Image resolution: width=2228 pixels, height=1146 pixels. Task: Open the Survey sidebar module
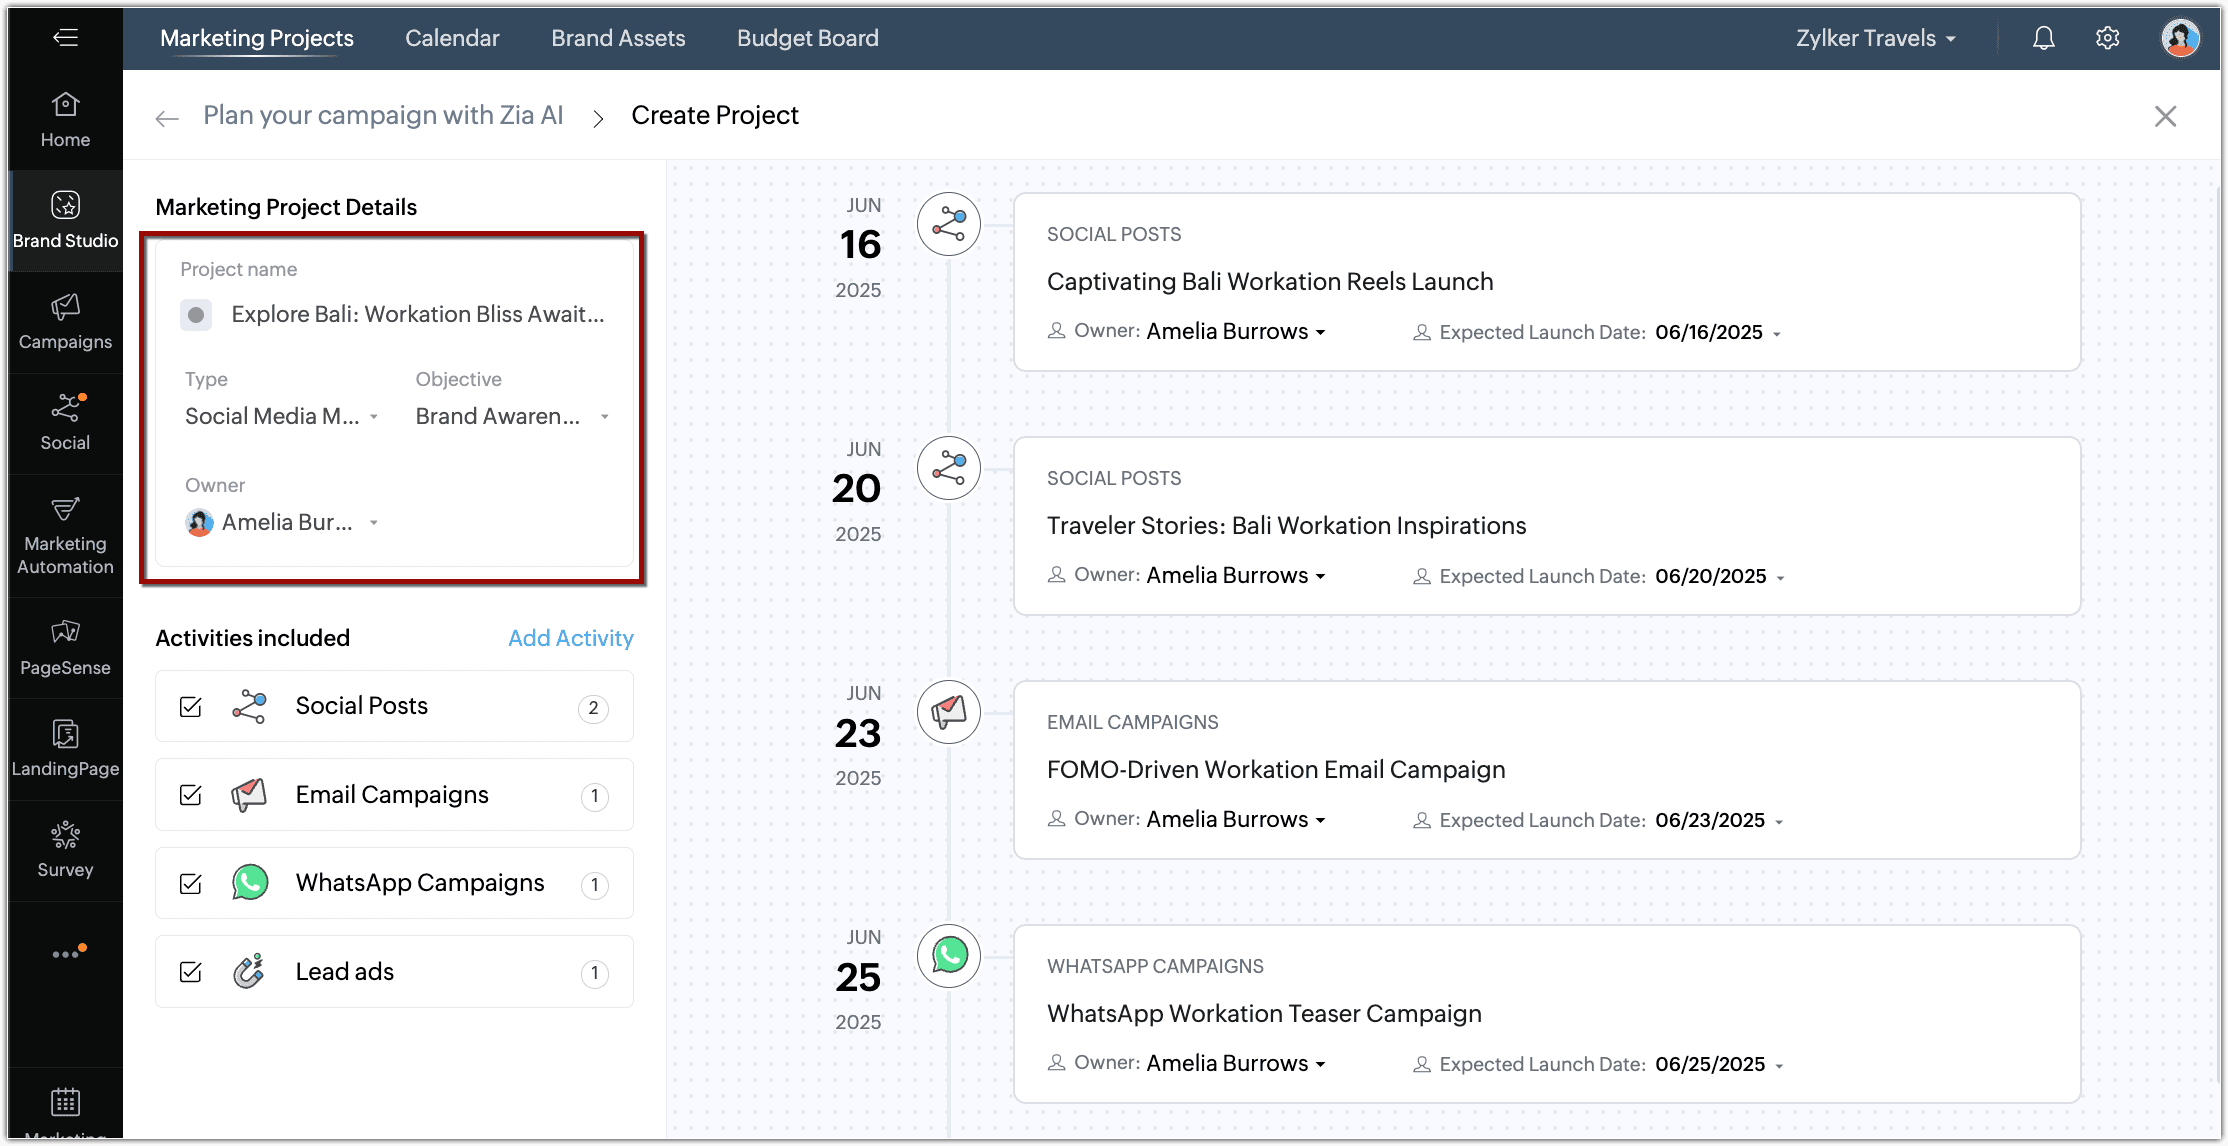[x=65, y=849]
